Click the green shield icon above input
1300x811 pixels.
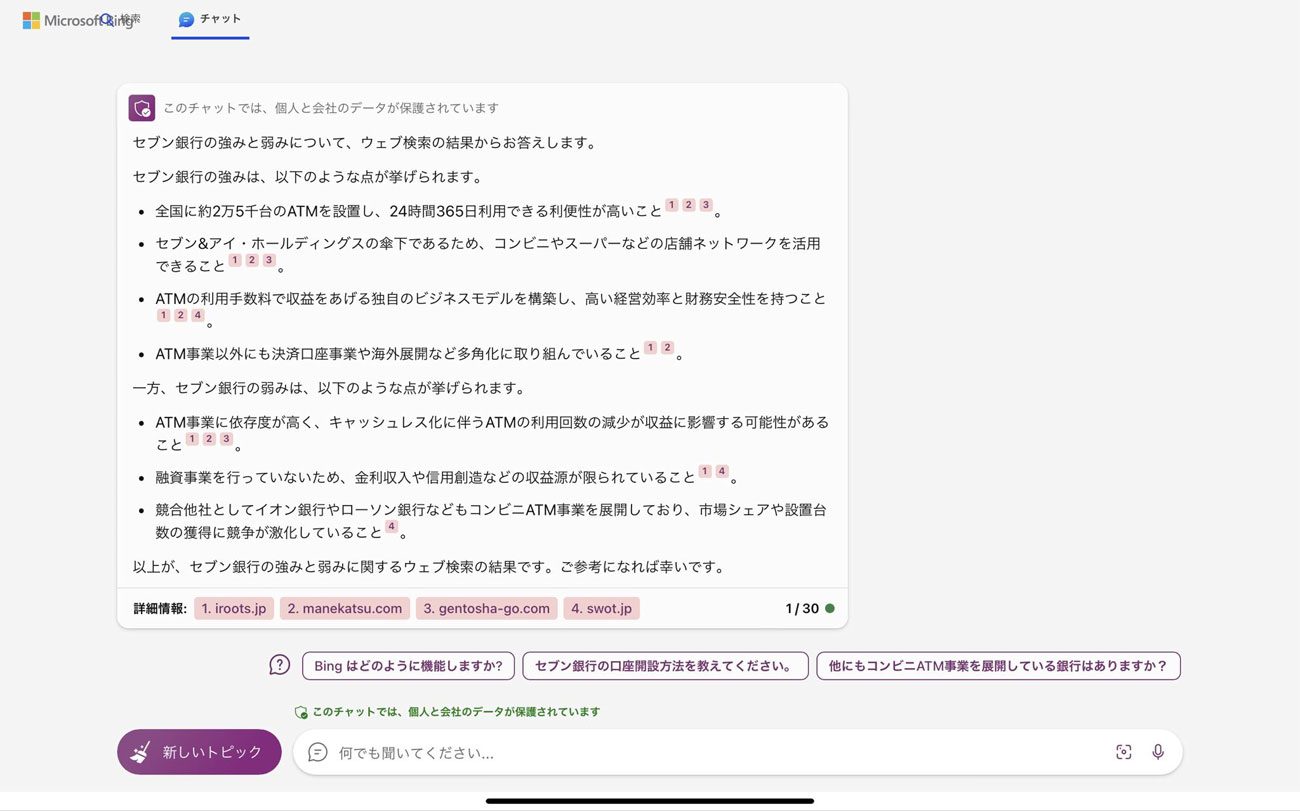pyautogui.click(x=300, y=712)
